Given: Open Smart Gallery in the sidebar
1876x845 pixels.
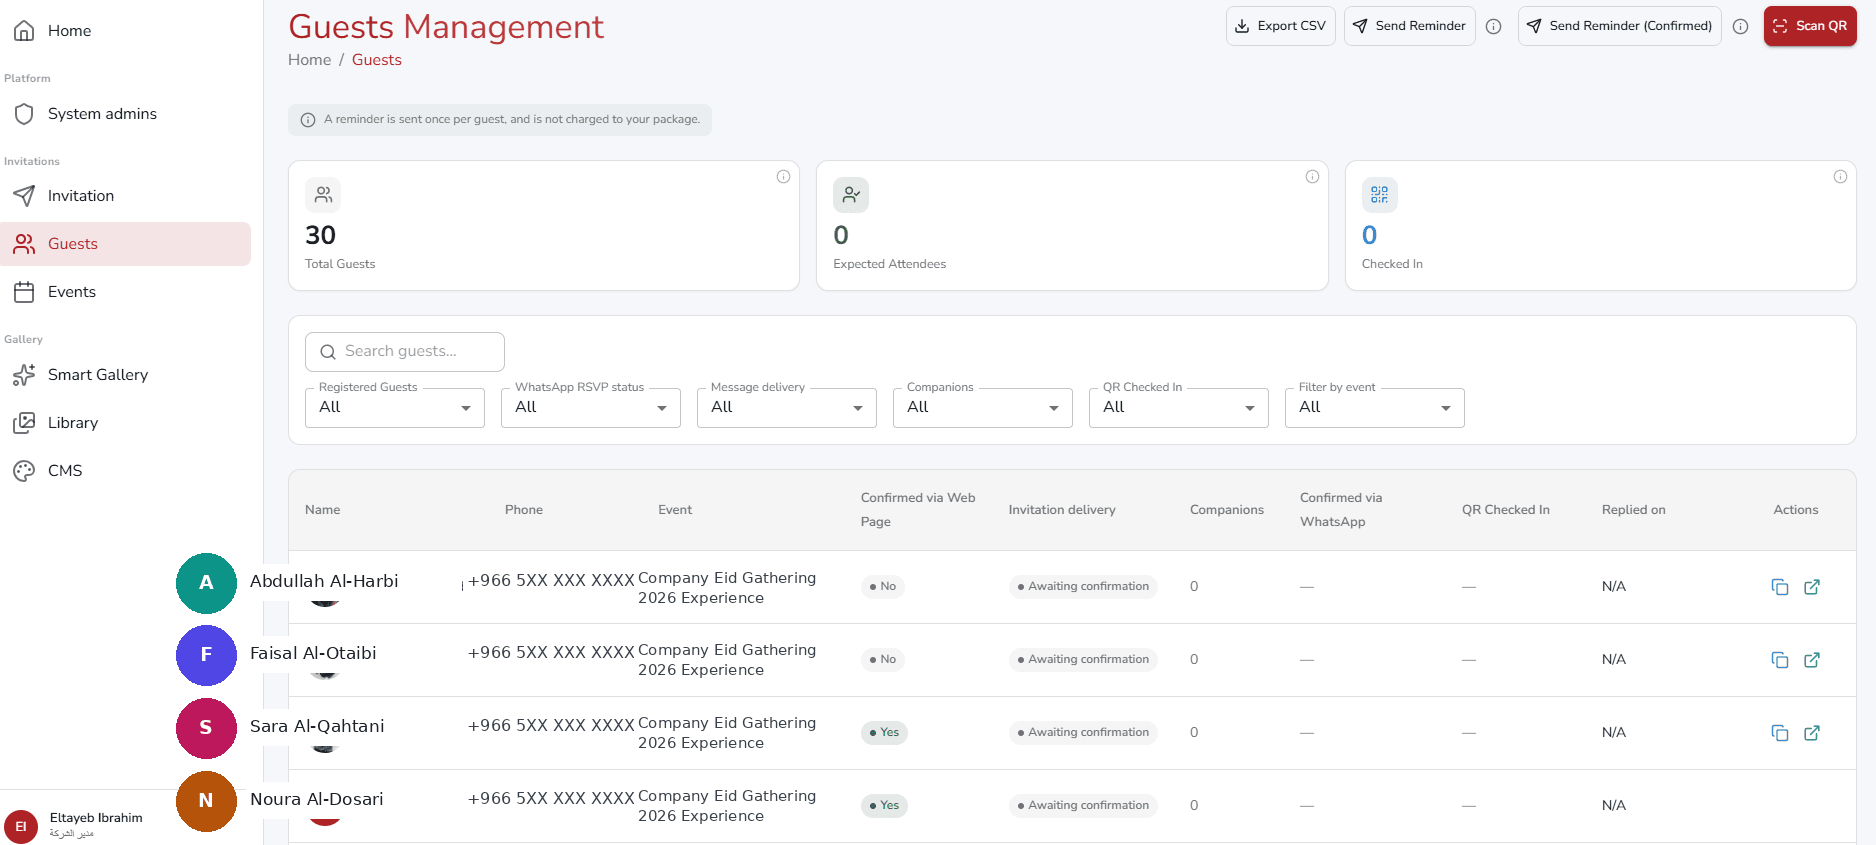Looking at the screenshot, I should (x=125, y=375).
